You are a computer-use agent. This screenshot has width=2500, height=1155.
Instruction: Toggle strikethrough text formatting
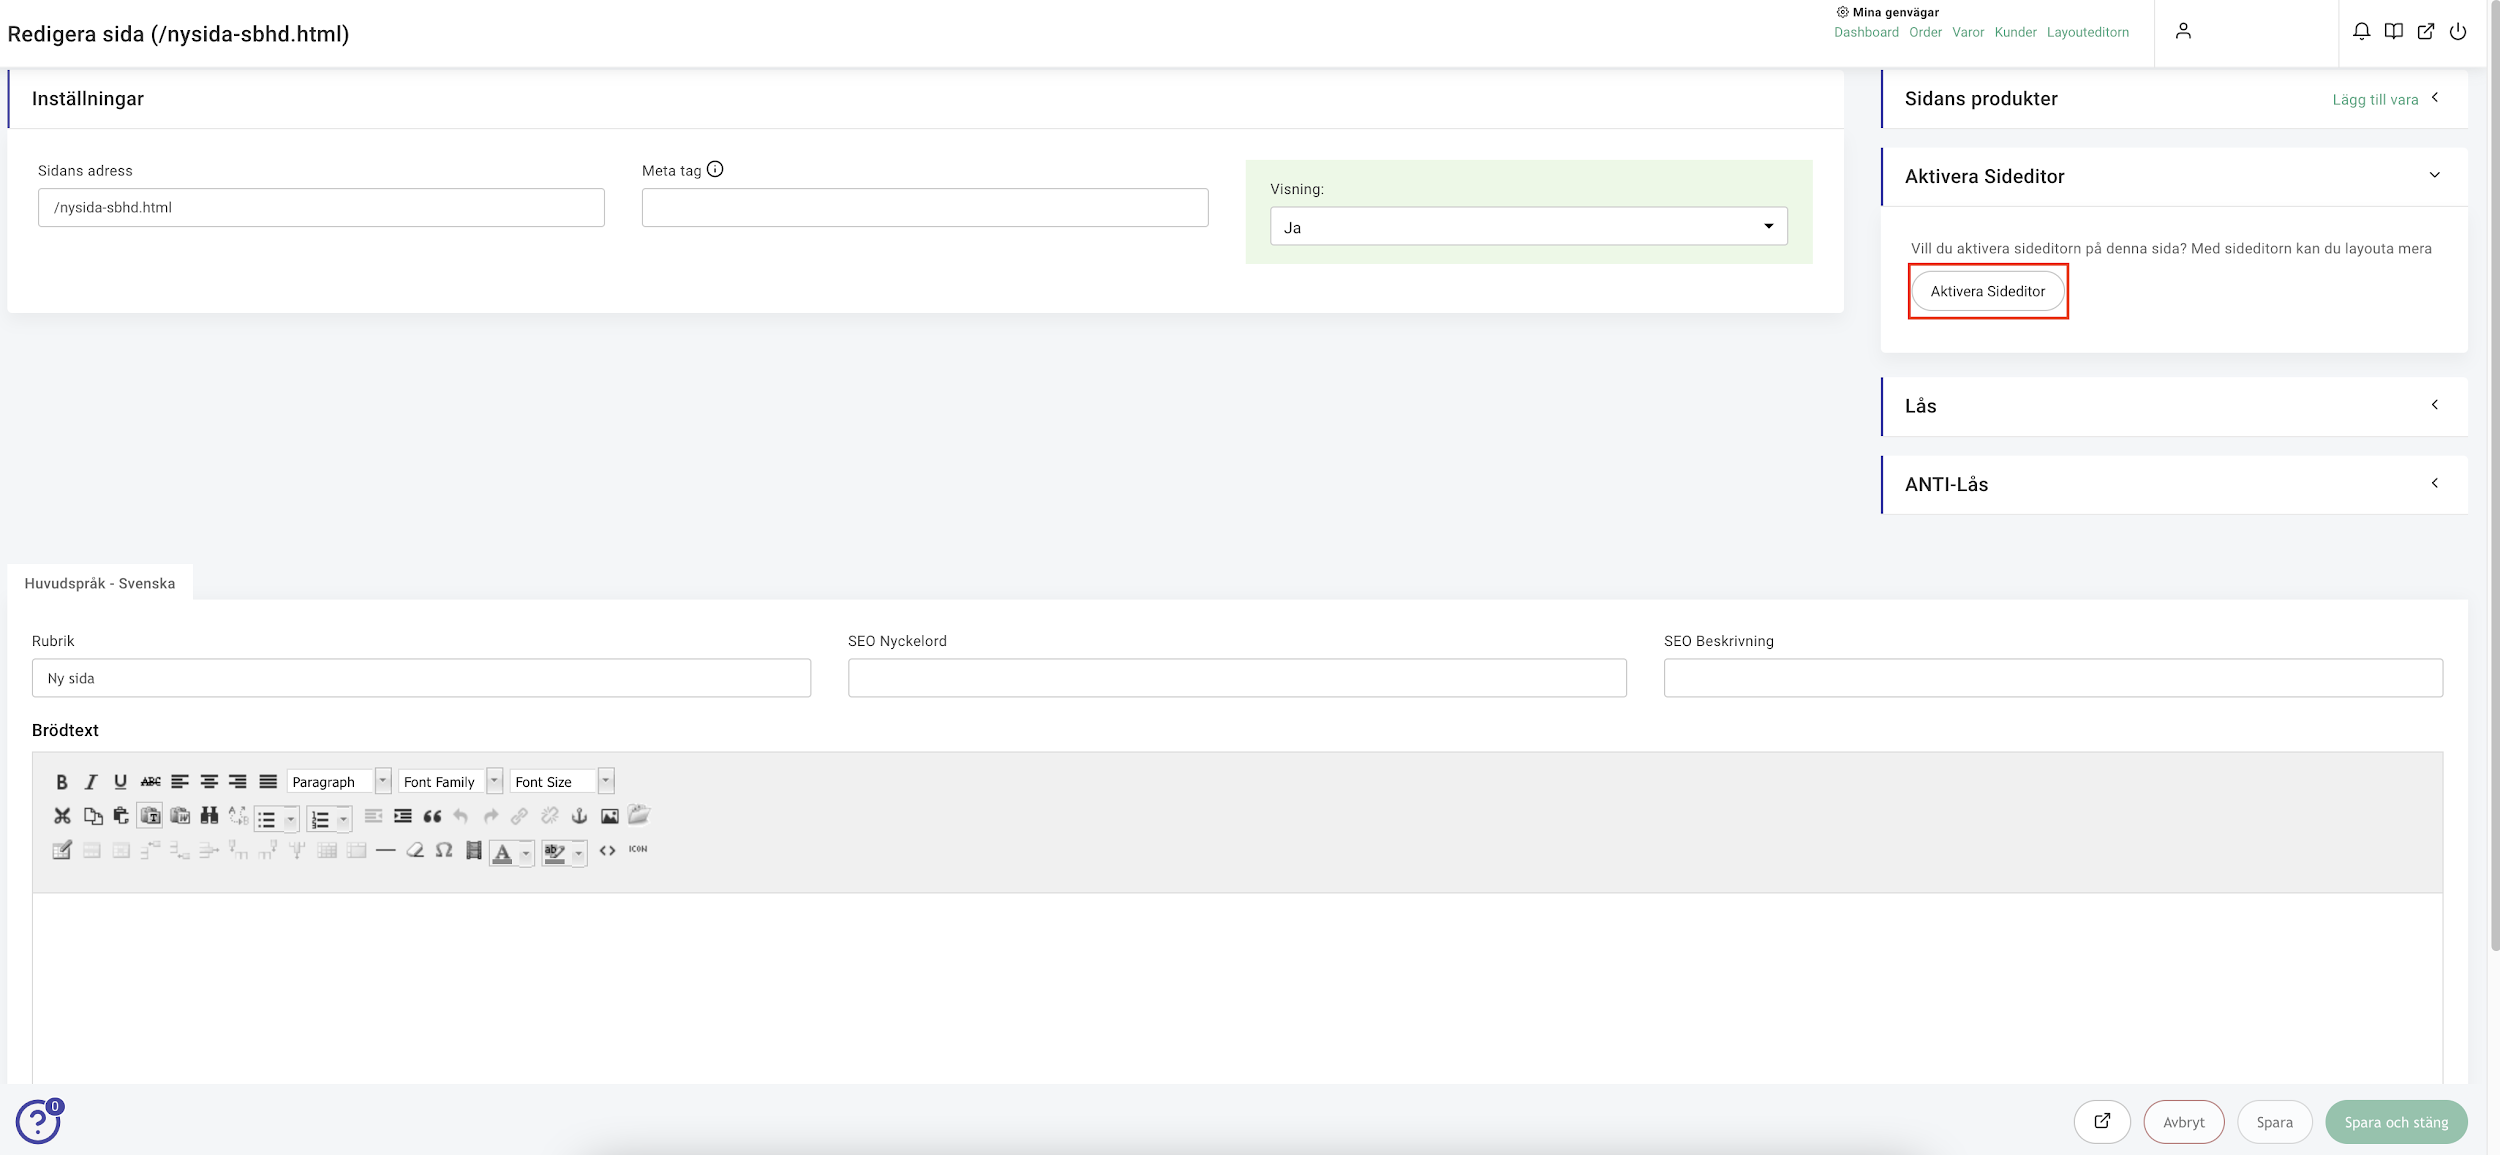[150, 782]
